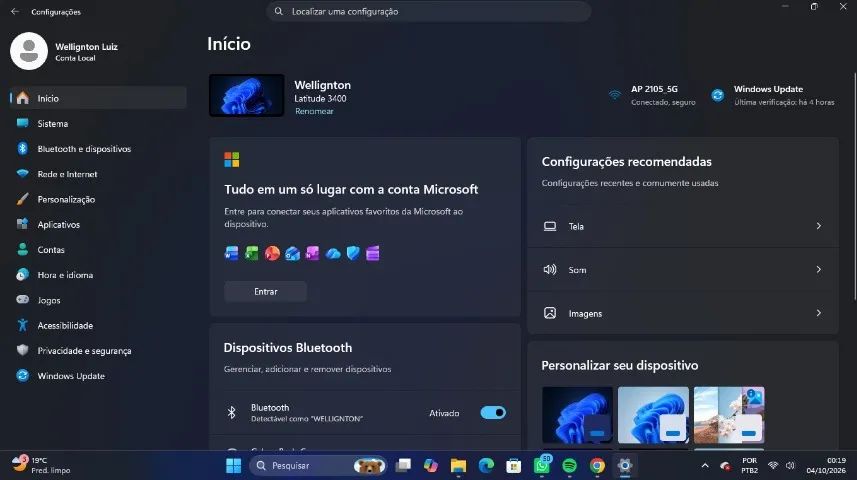Click the device wallpaper thumbnail beside Wellington
Image resolution: width=857 pixels, height=480 pixels.
246,95
